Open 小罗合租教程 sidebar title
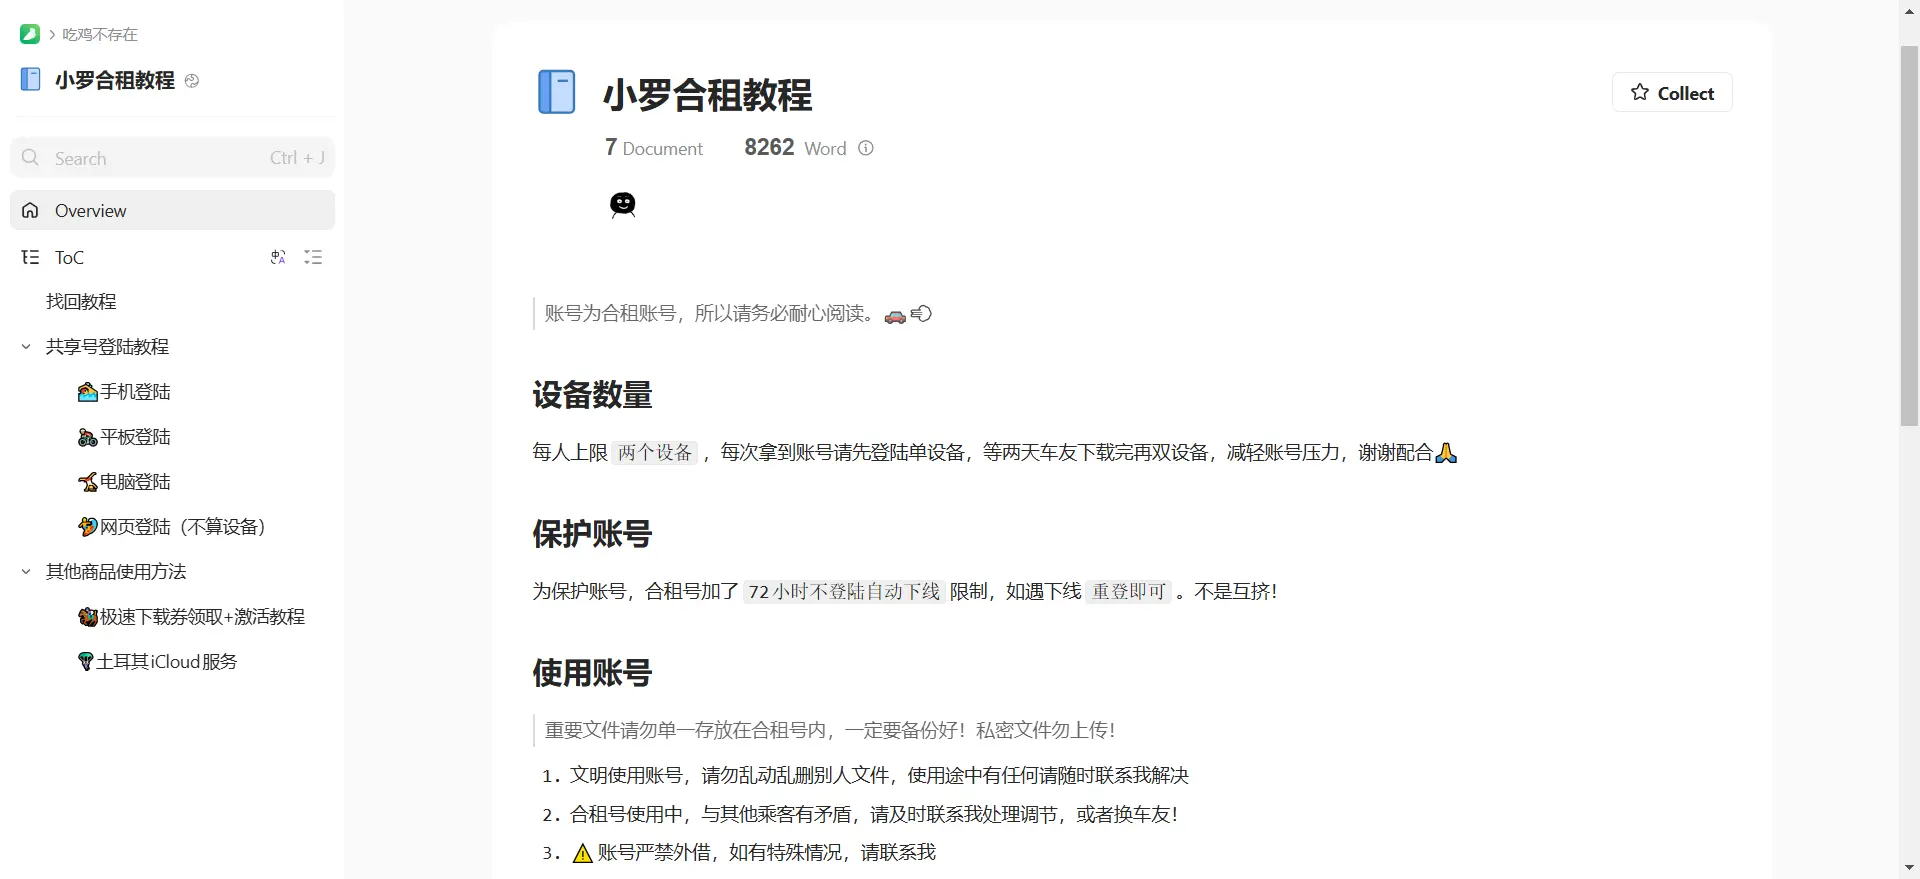The width and height of the screenshot is (1920, 879). click(115, 80)
